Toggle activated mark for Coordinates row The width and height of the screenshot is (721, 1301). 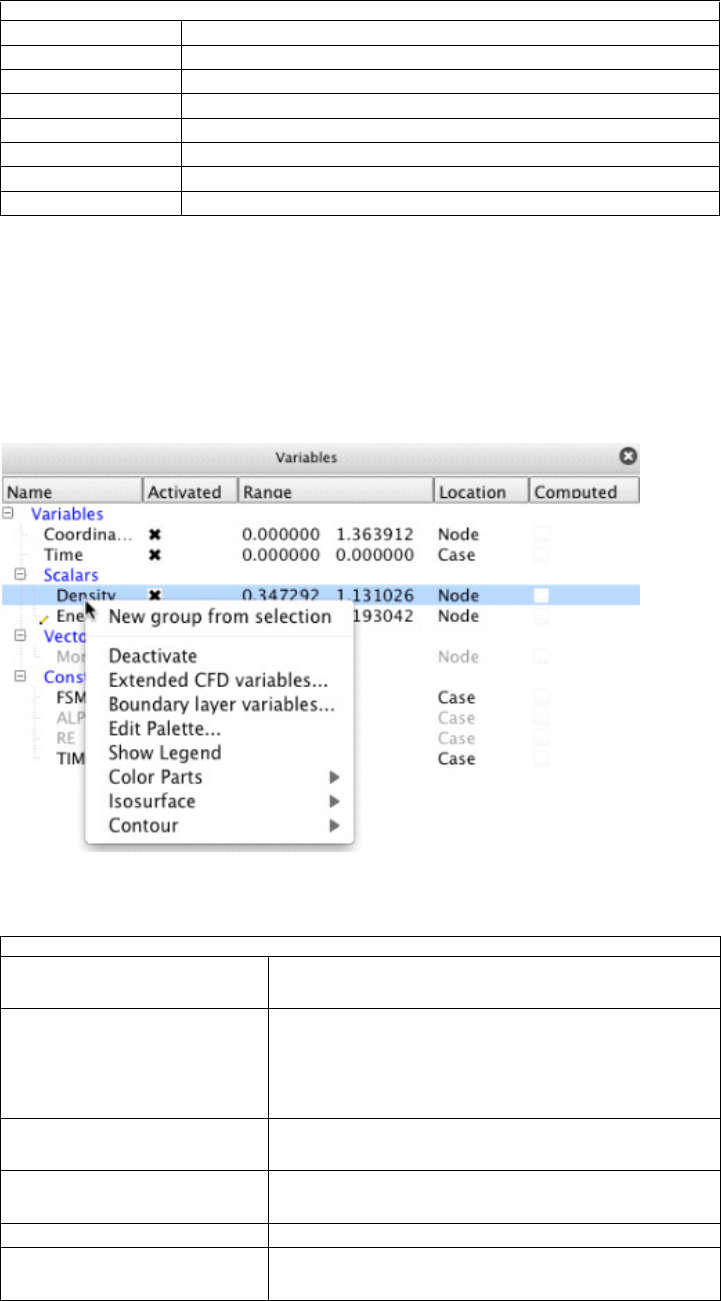155,534
